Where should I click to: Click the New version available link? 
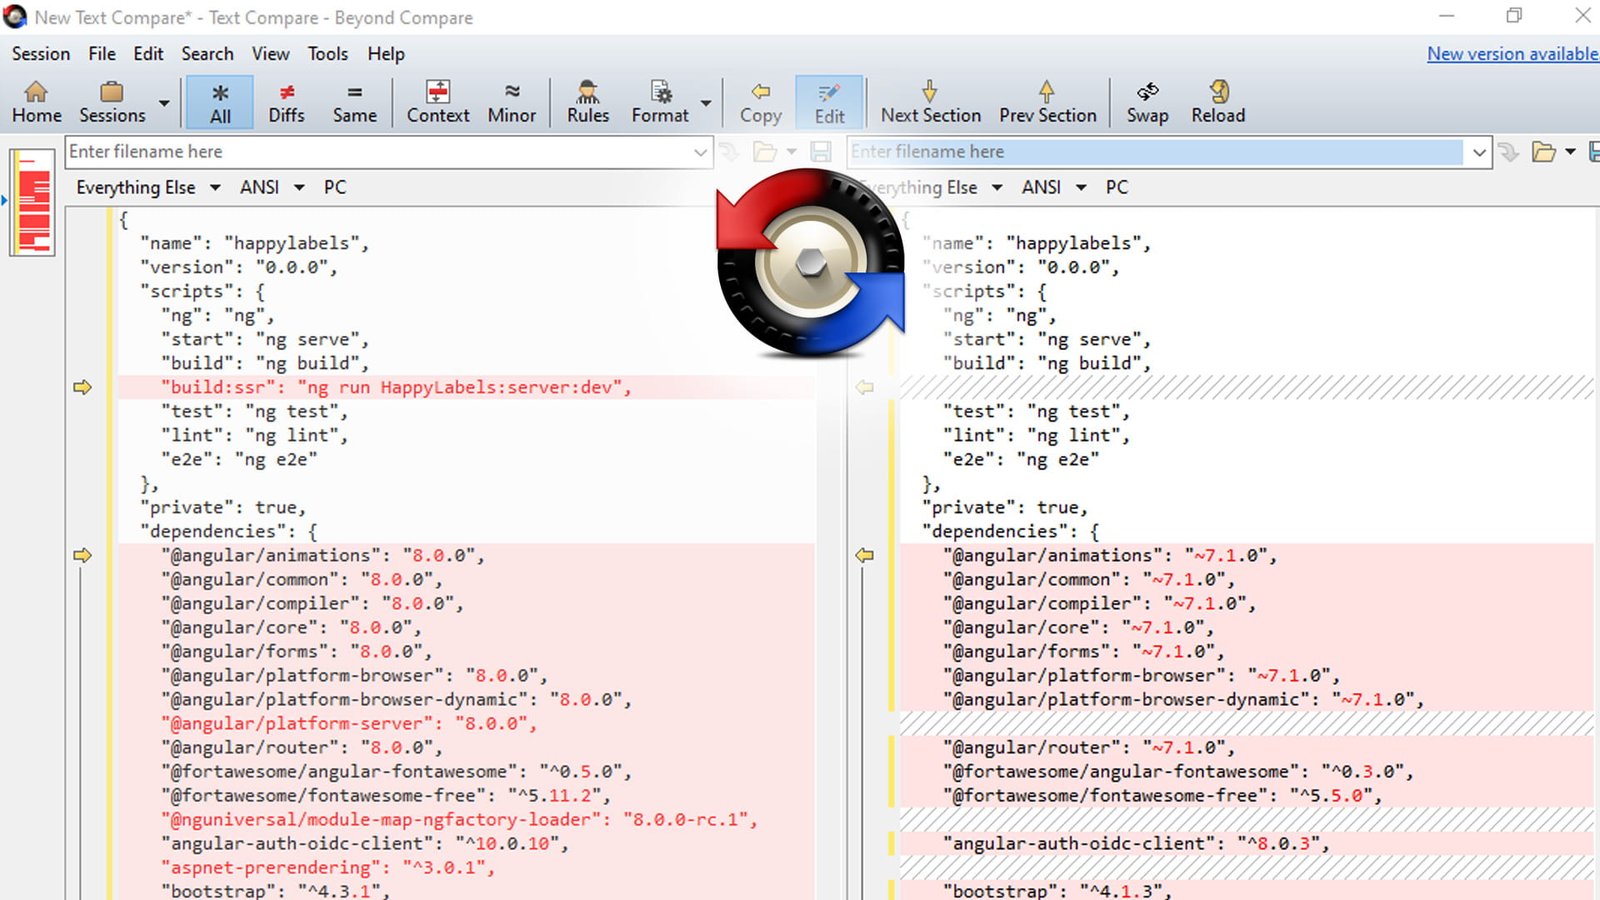click(1511, 54)
